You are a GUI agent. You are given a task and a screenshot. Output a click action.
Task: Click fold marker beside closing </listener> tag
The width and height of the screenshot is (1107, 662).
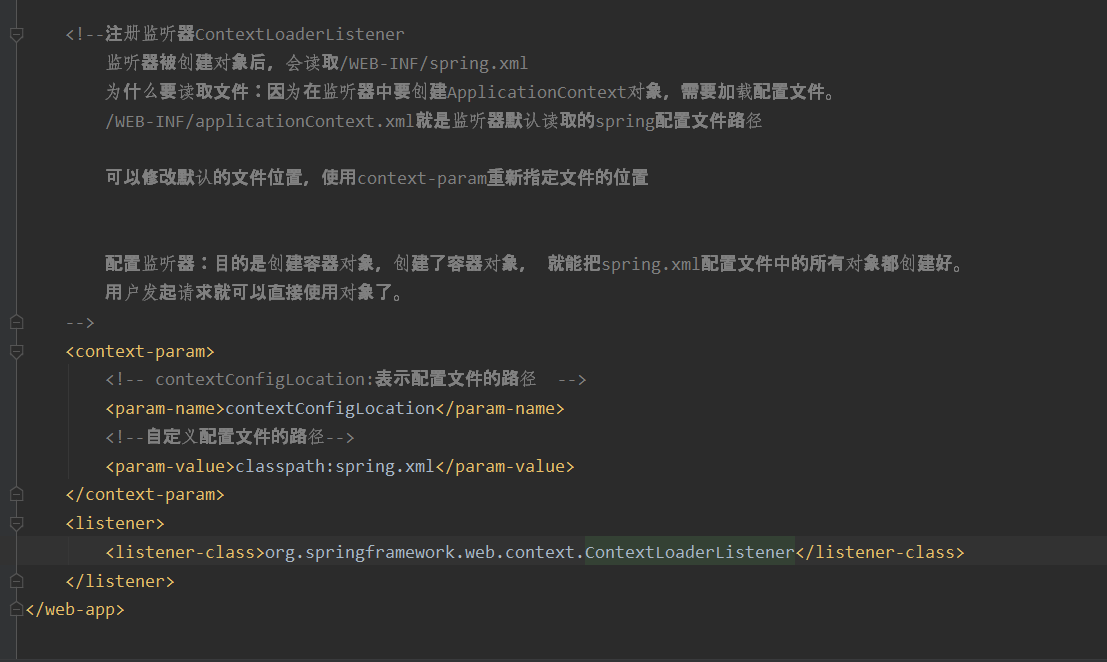[17, 581]
